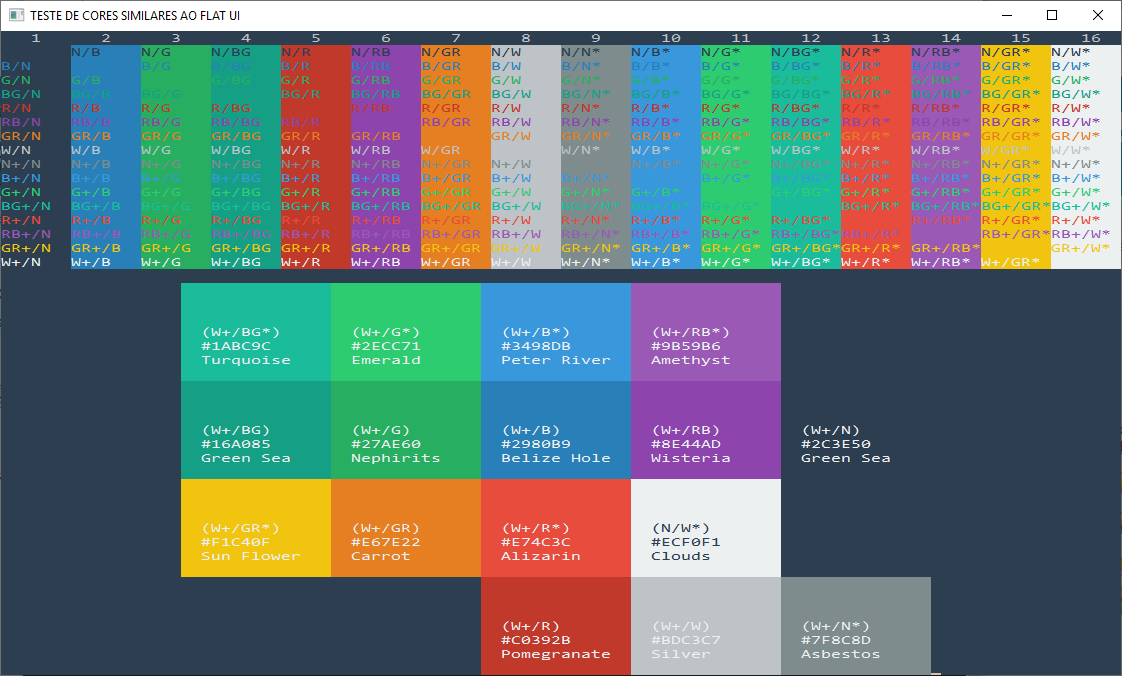Pick the Belize Hole #2980B9 swatch

click(556, 430)
